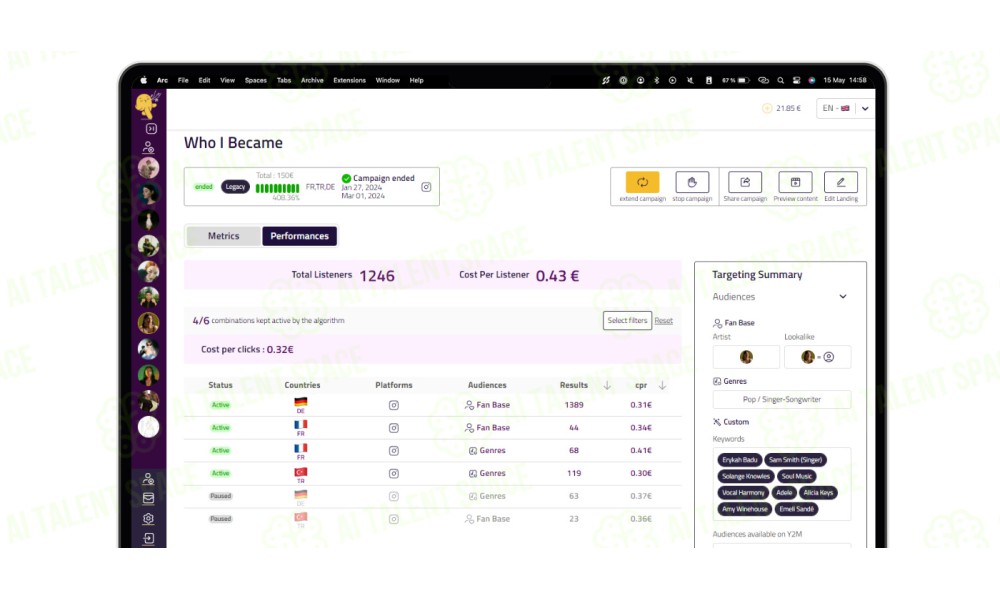Screen dimensions: 1000x600
Task: Click the macOS Spotlight search icon
Action: [x=780, y=80]
